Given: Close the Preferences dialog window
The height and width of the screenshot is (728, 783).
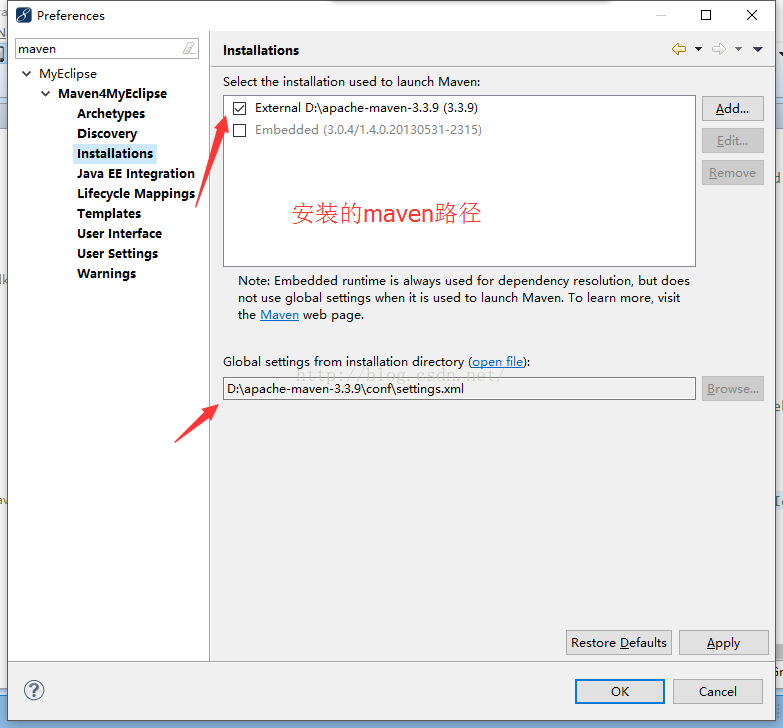Looking at the screenshot, I should 752,15.
